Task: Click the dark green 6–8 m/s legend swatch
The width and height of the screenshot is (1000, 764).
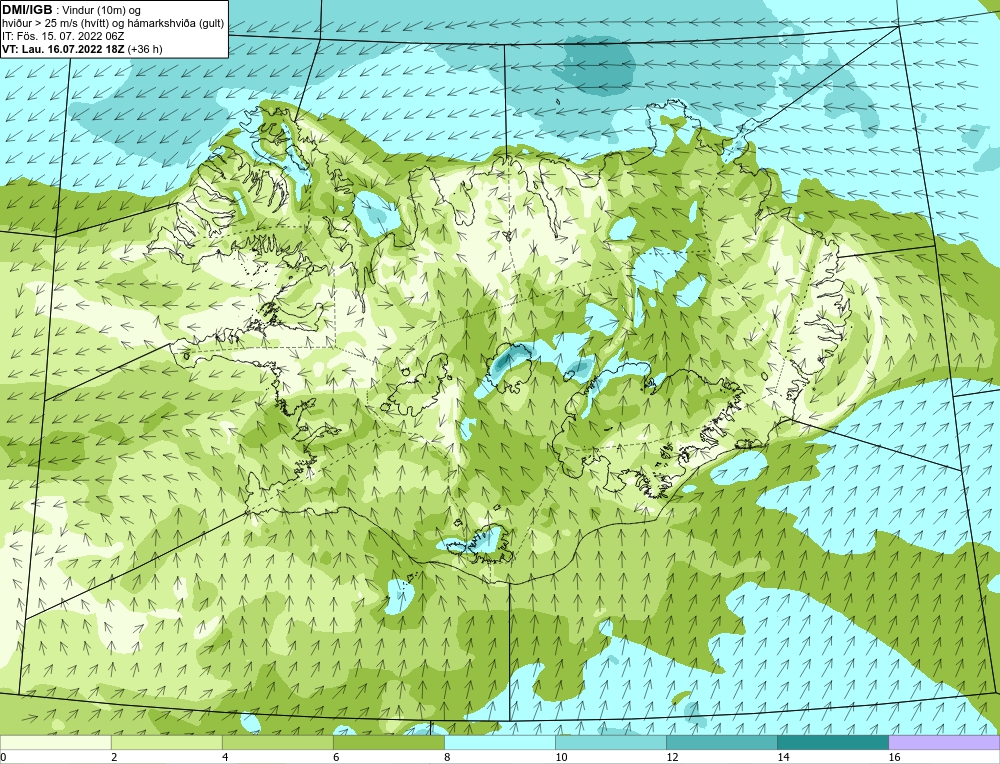Action: [388, 742]
